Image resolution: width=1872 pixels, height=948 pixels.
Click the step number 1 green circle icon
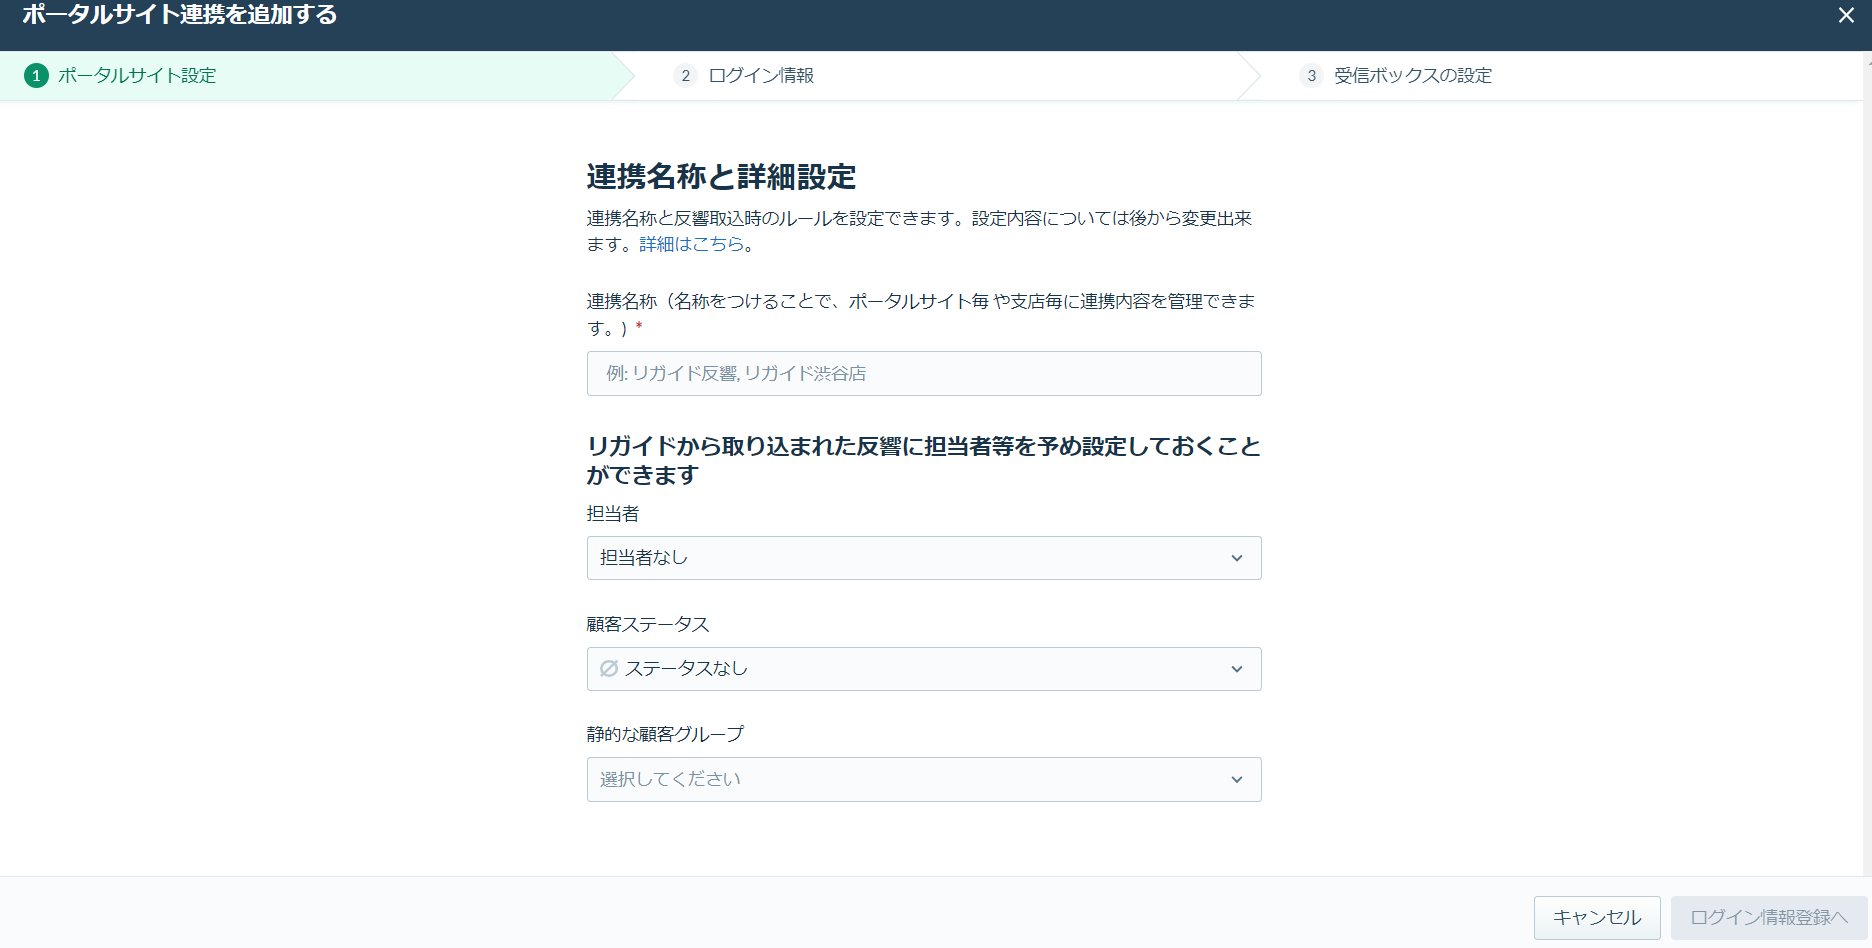click(x=36, y=76)
